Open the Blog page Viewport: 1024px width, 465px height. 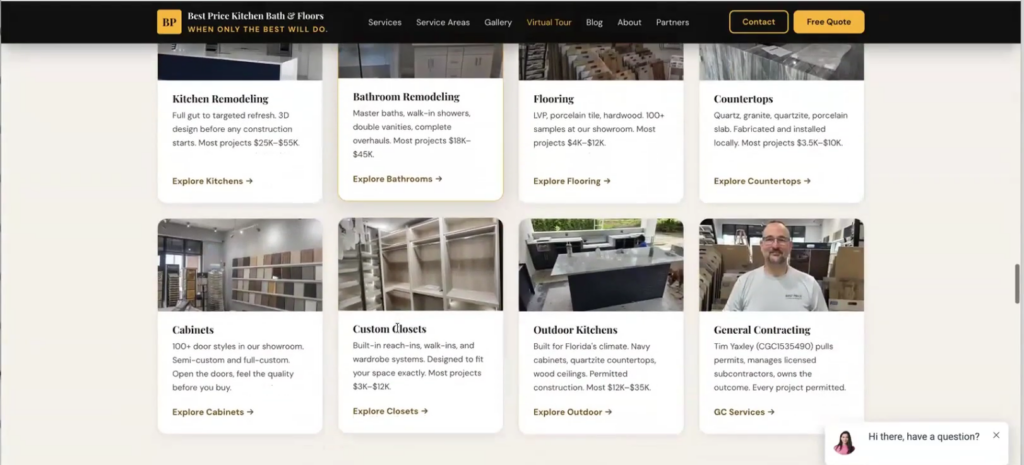coord(594,22)
